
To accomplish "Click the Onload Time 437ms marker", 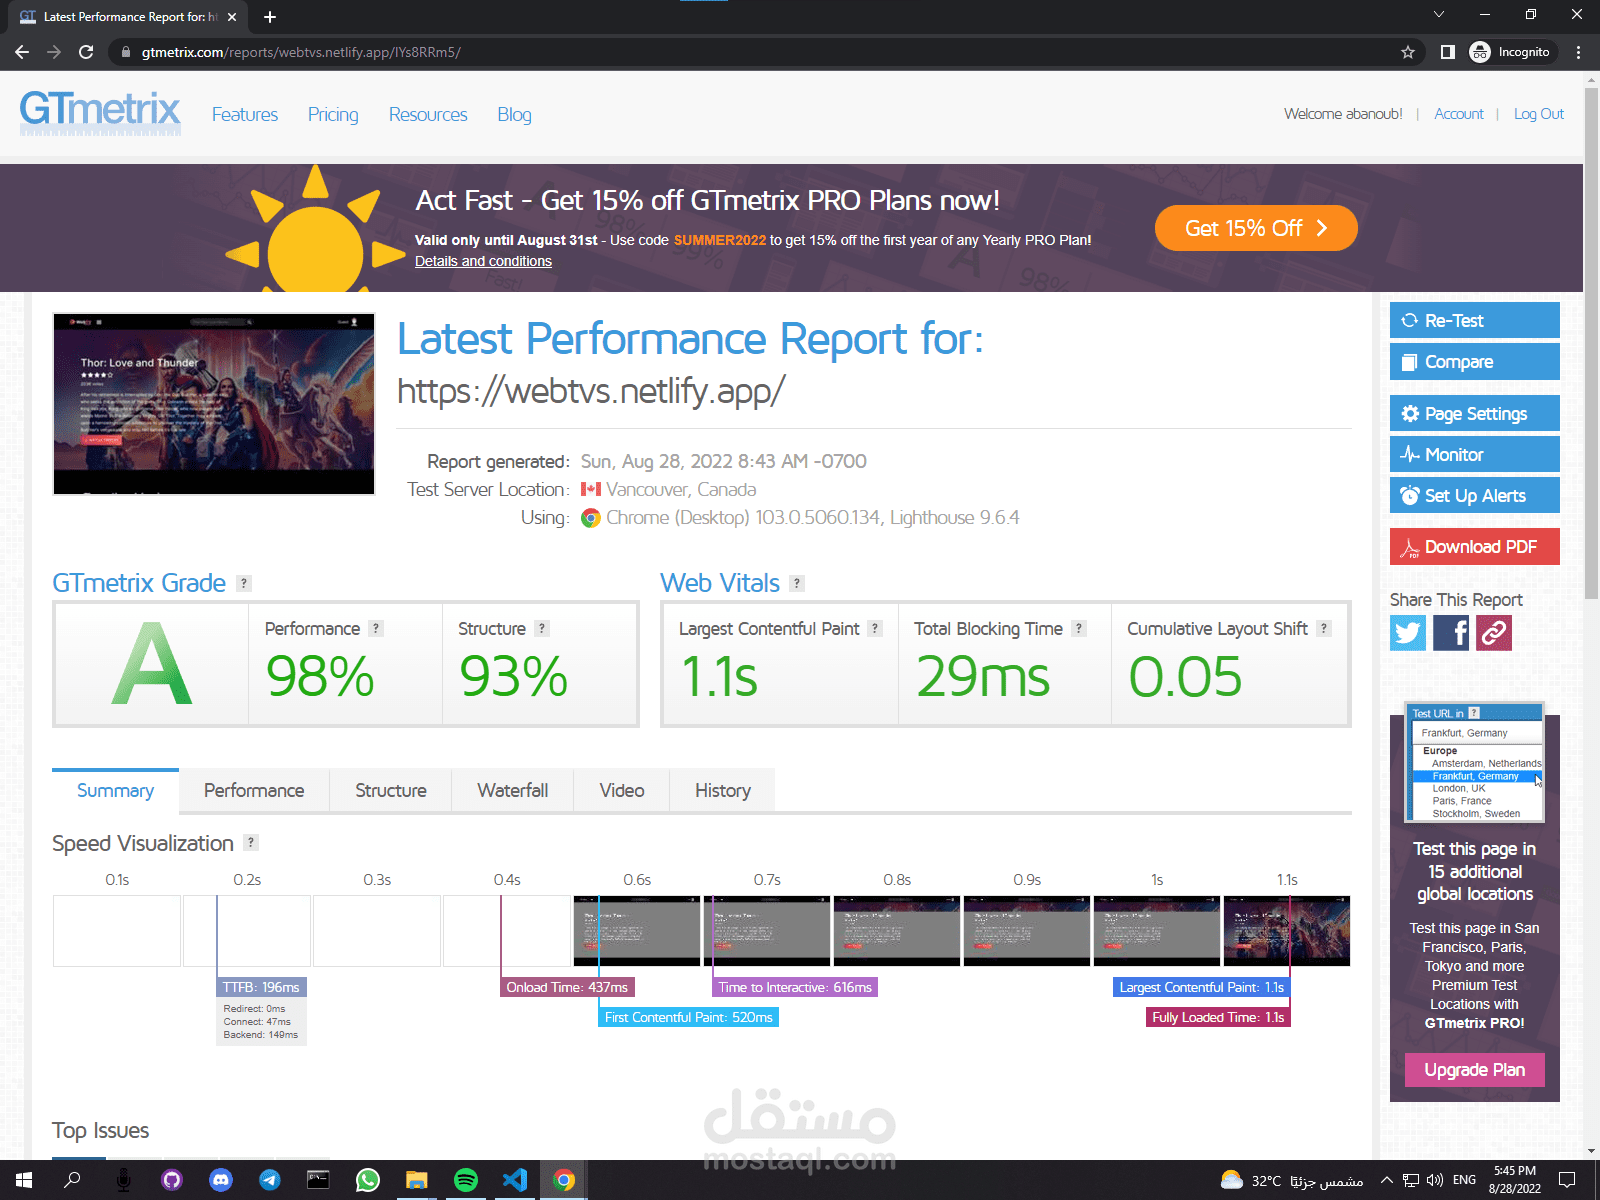I will [567, 987].
